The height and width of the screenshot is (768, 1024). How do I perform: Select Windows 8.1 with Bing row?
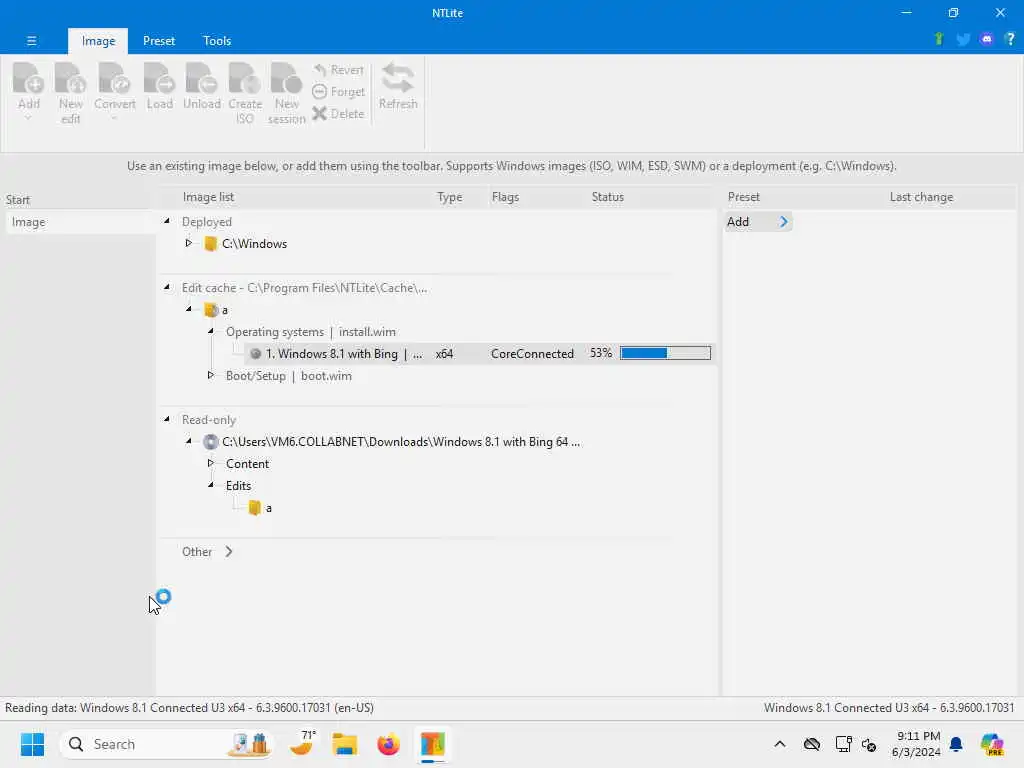click(x=480, y=353)
